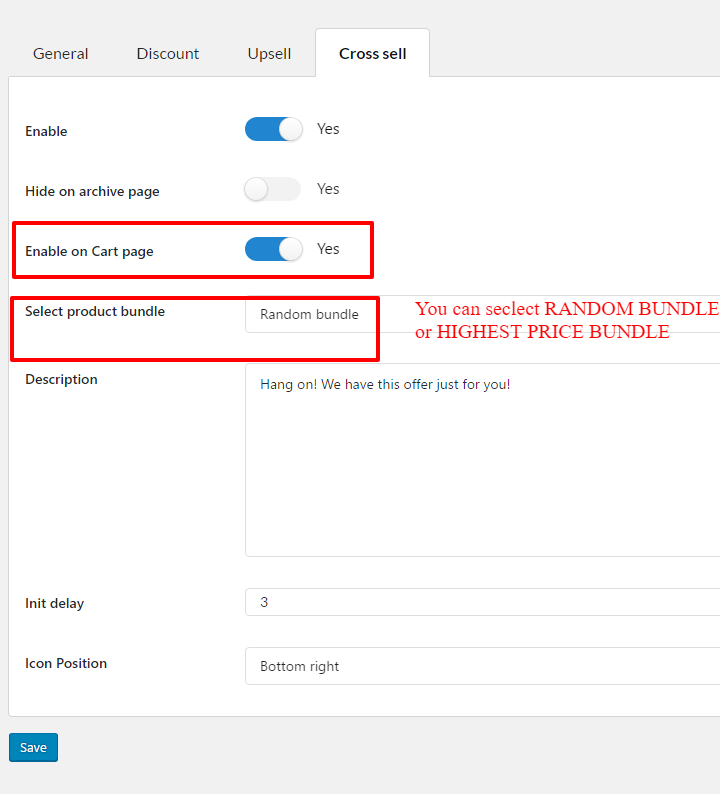Click the 'Init delay' label
The width and height of the screenshot is (720, 794).
(x=55, y=604)
